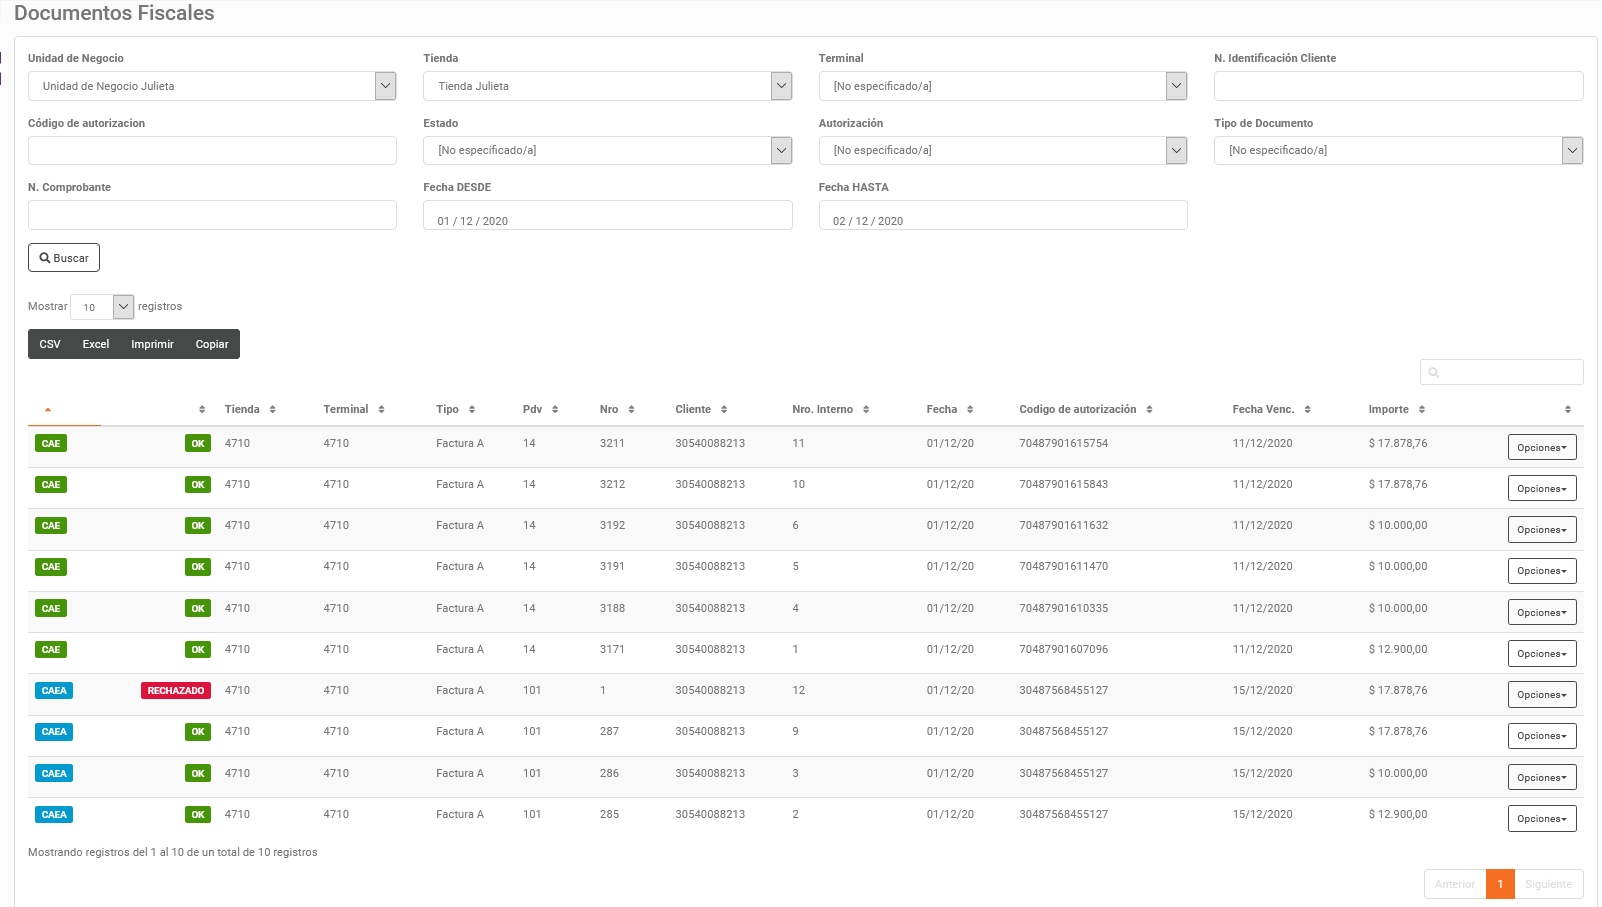
Task: Click the sort arrows beside the Nro column
Action: (x=631, y=410)
